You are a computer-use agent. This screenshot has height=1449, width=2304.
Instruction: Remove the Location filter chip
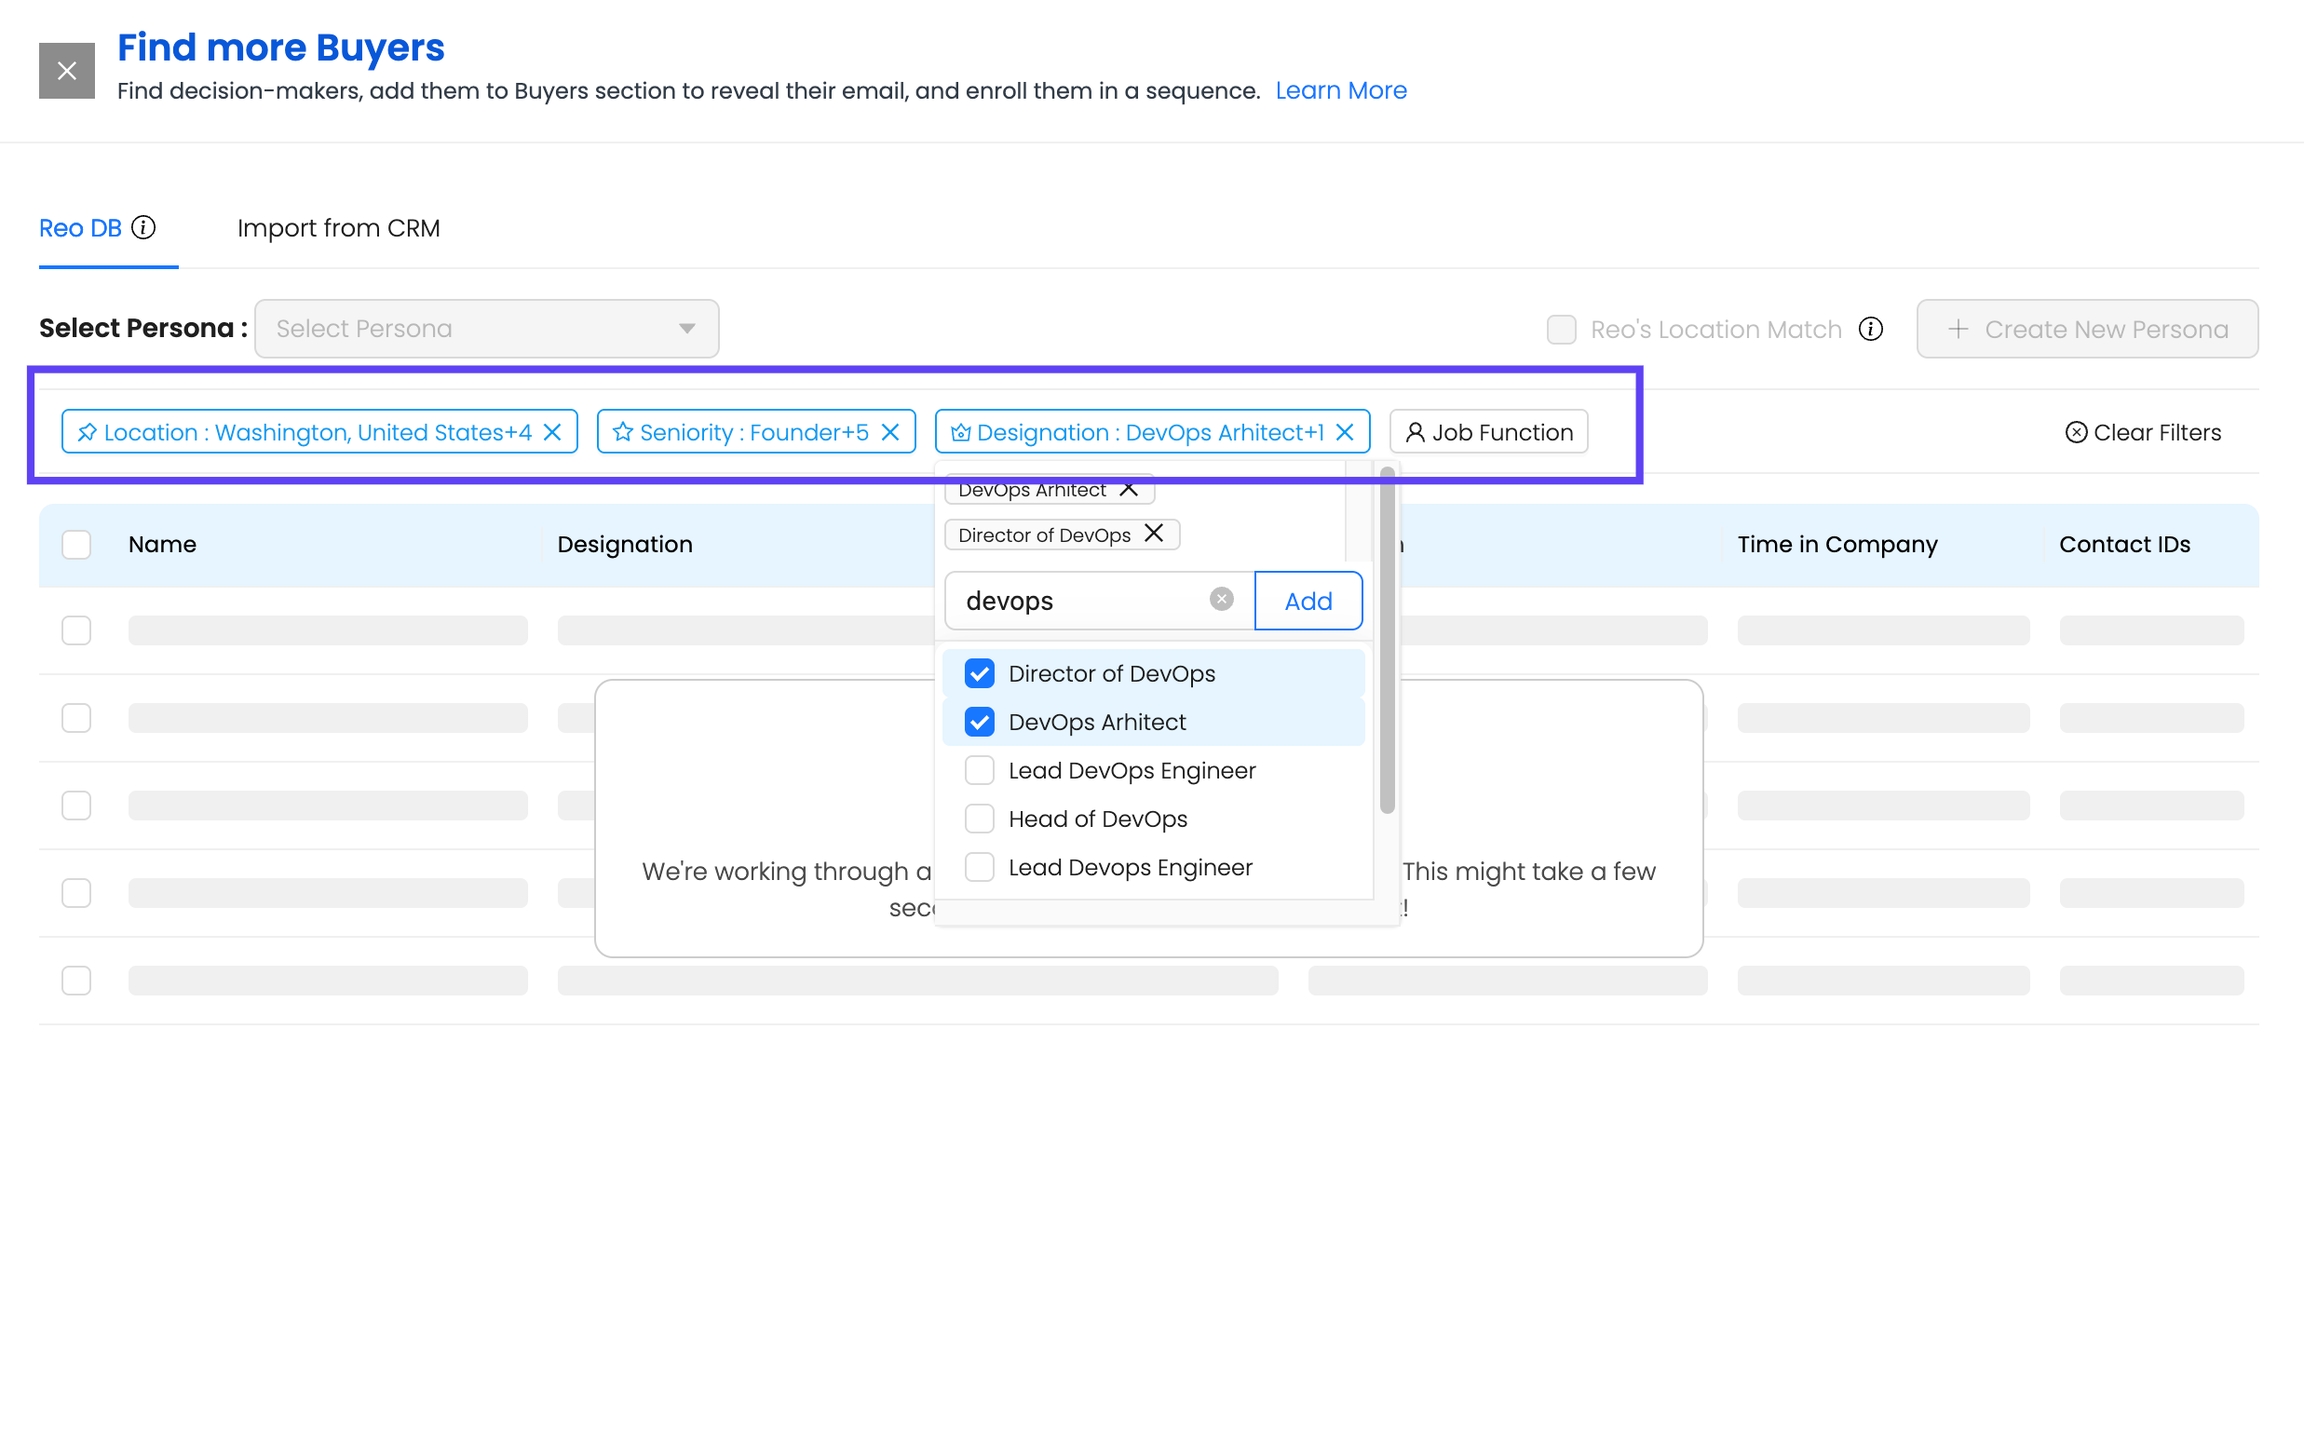(553, 432)
